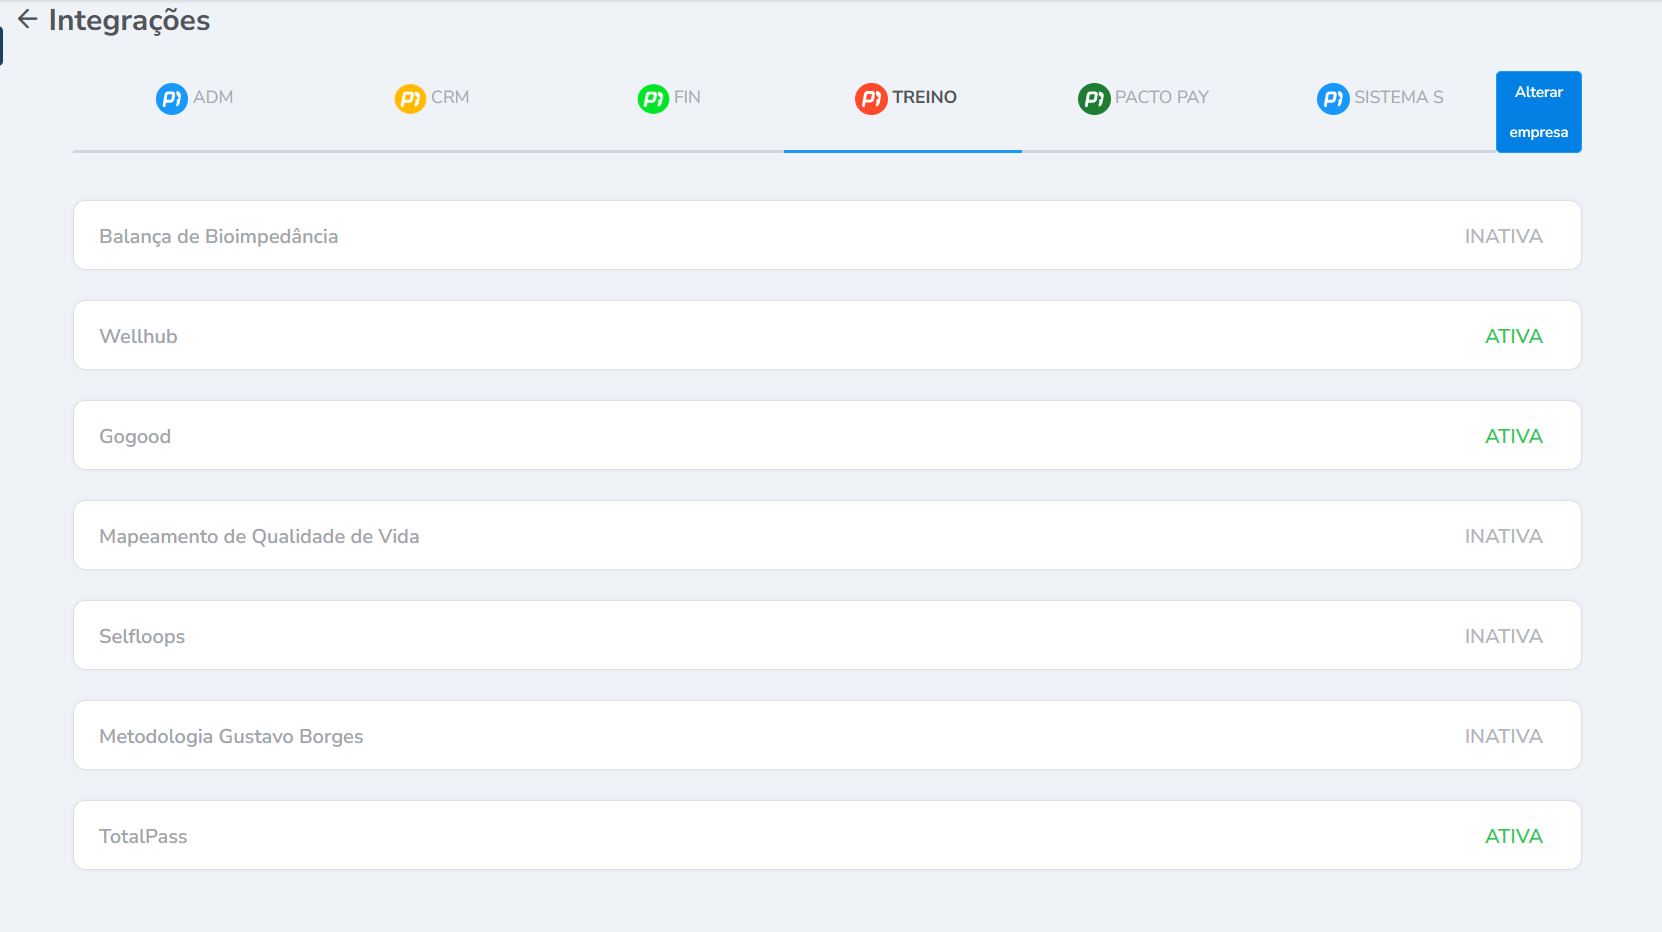Click the red TREINO module icon

871,98
